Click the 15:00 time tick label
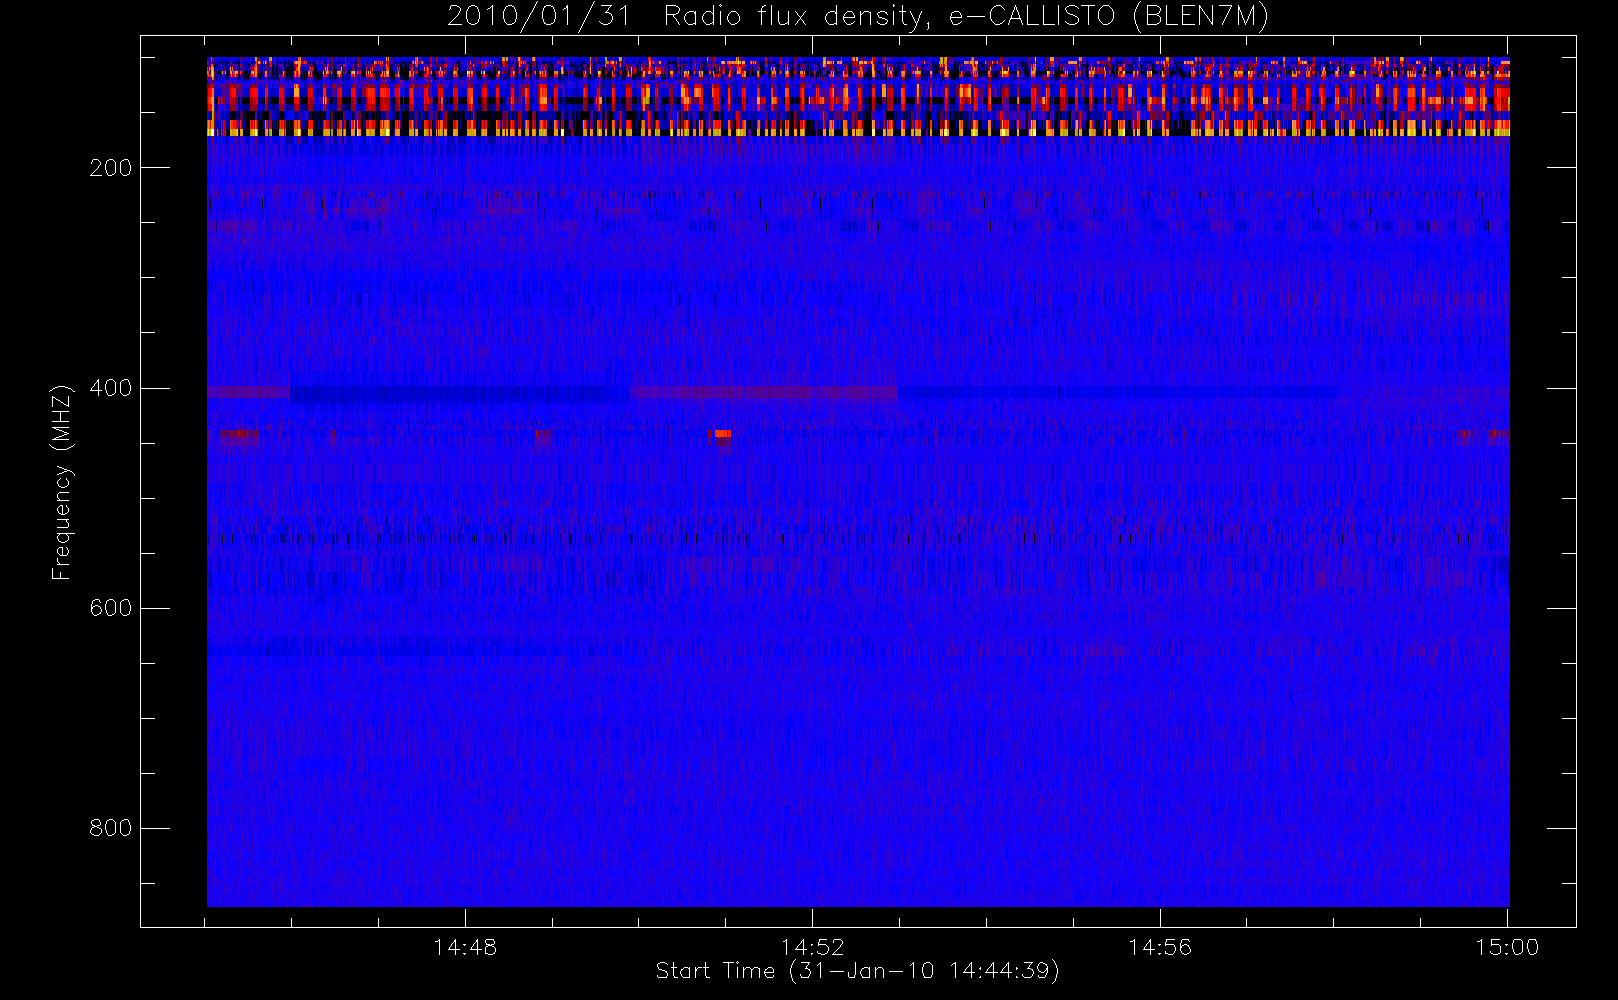 pyautogui.click(x=1507, y=947)
